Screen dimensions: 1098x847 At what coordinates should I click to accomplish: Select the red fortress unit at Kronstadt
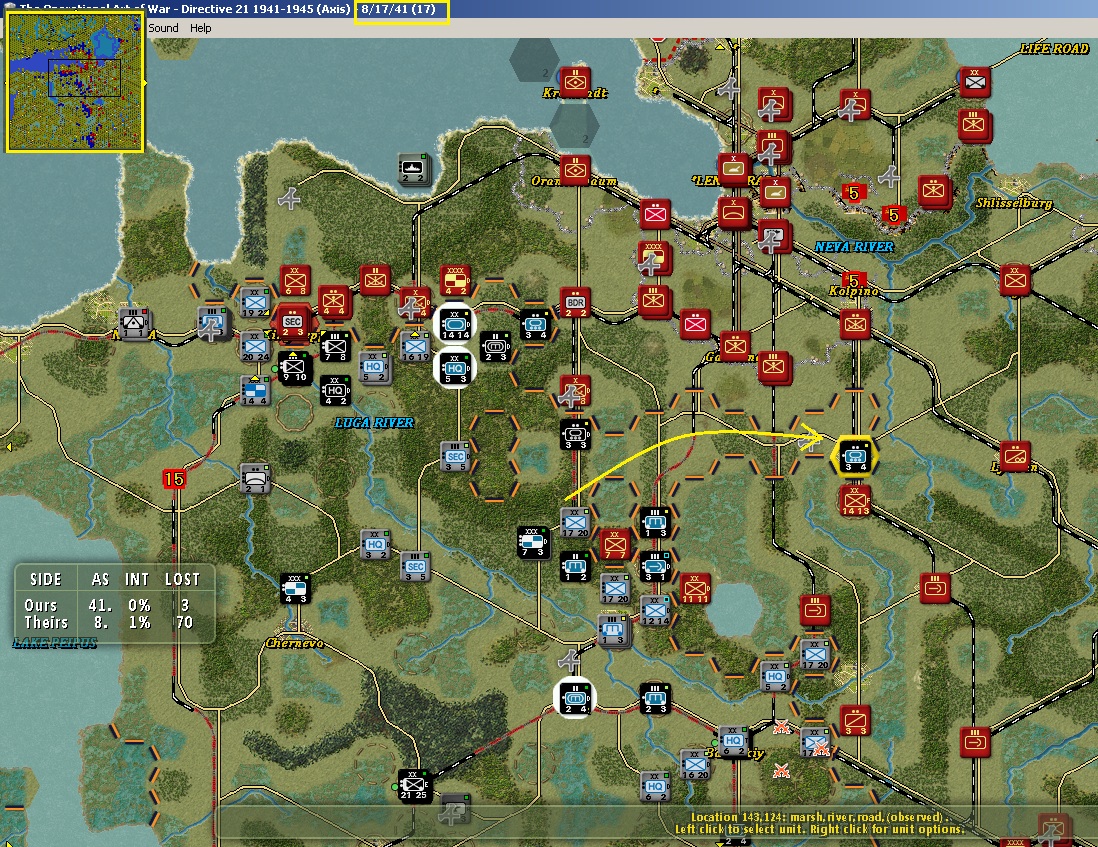tap(575, 83)
